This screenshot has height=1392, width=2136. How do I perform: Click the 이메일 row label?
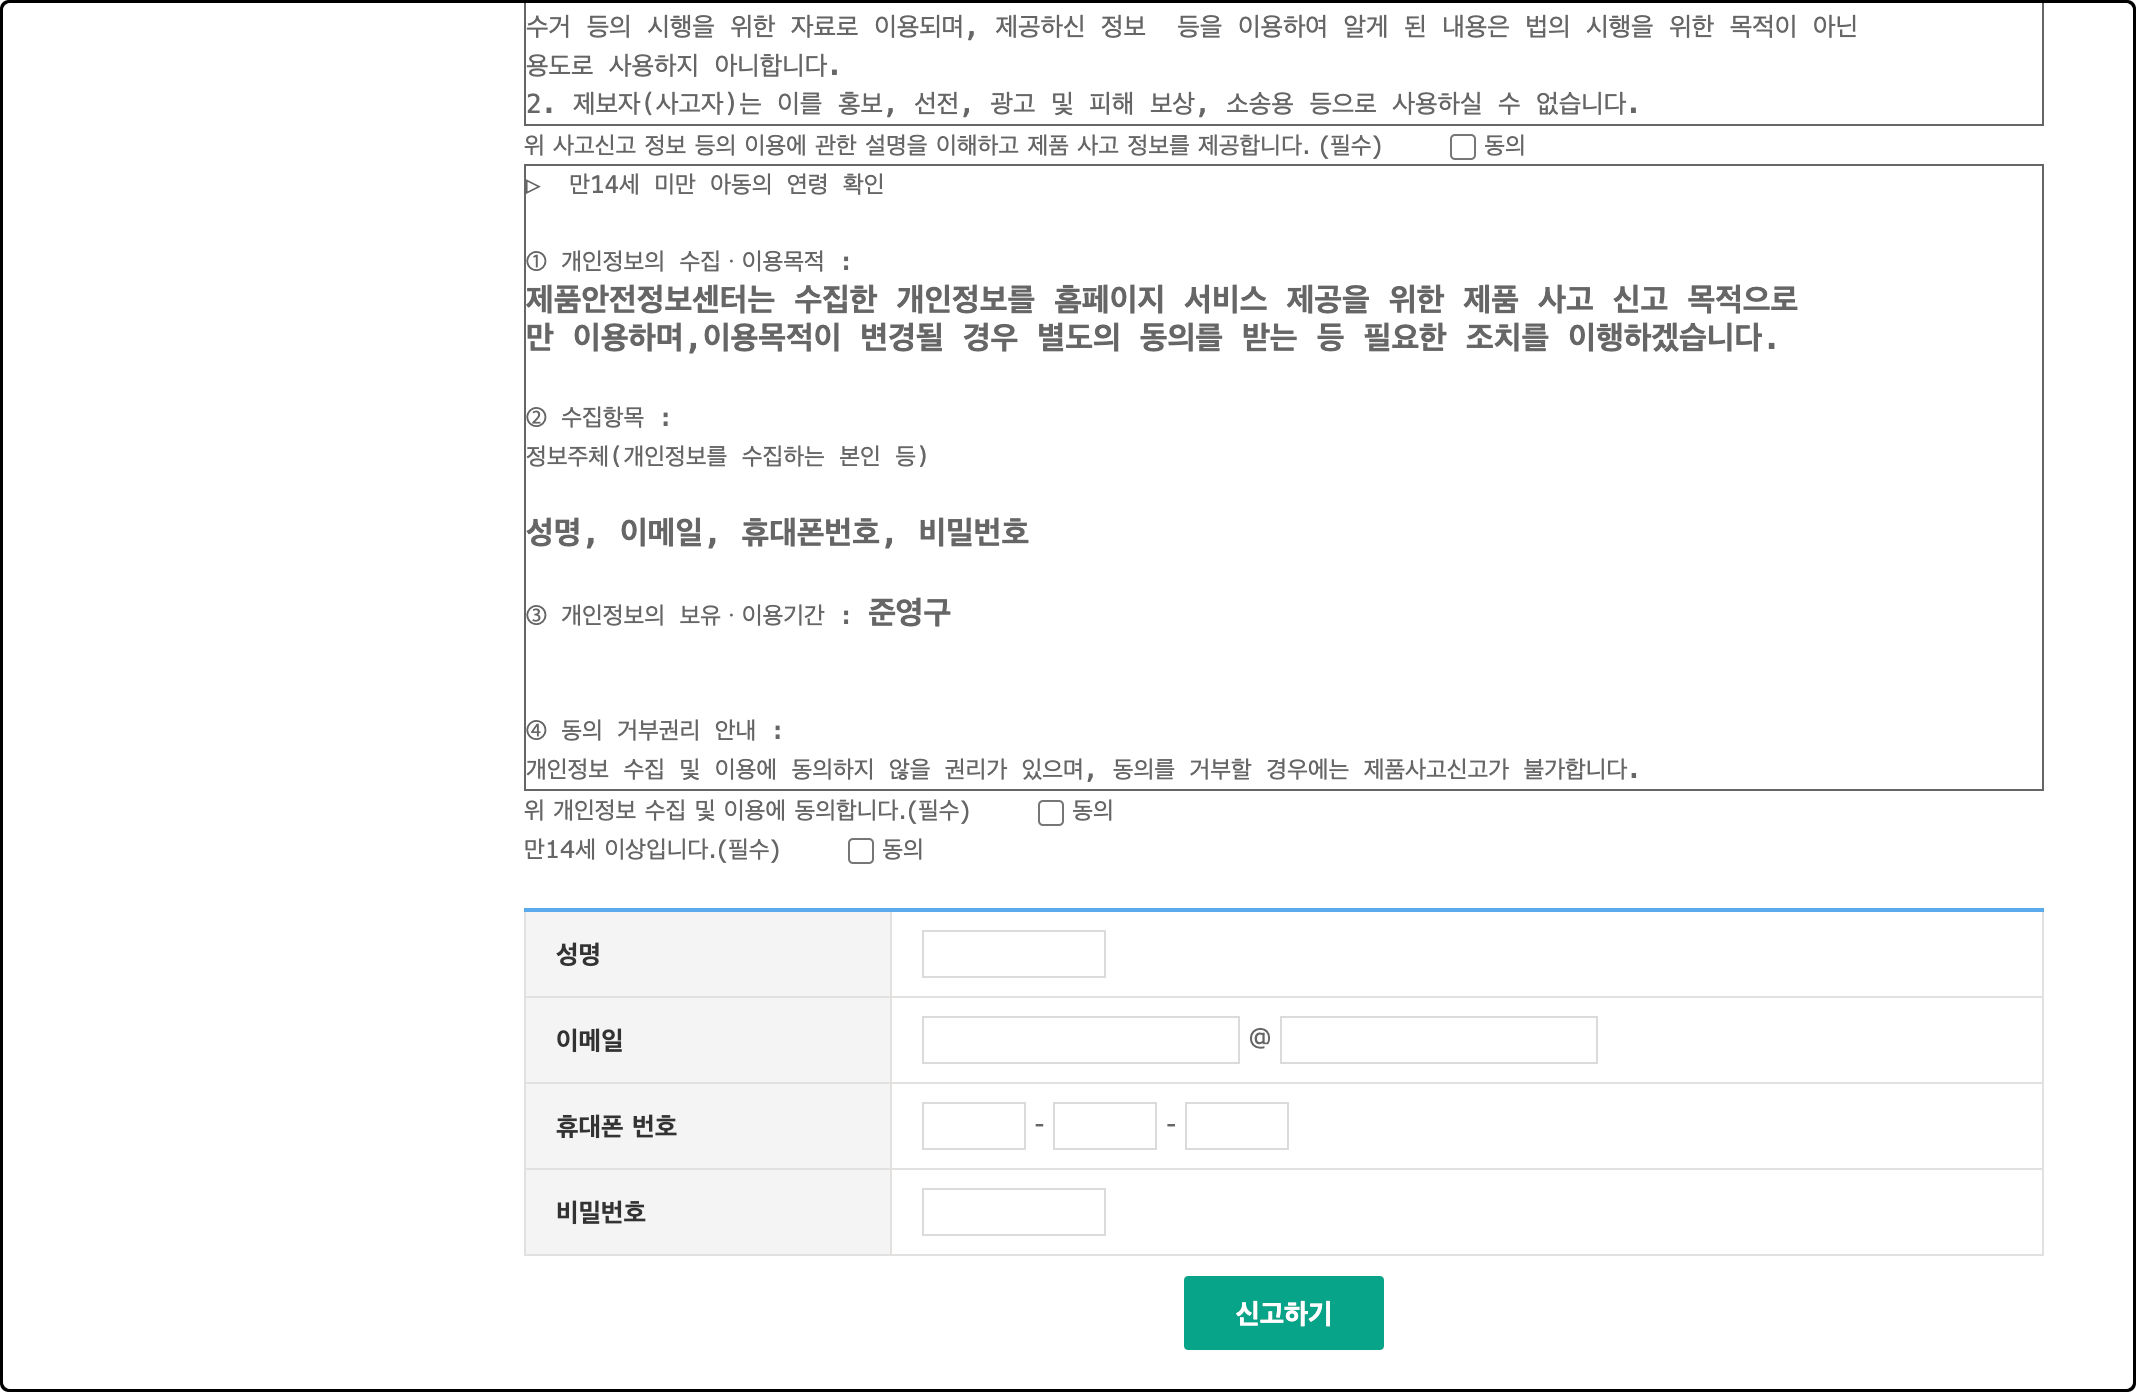(x=589, y=1040)
